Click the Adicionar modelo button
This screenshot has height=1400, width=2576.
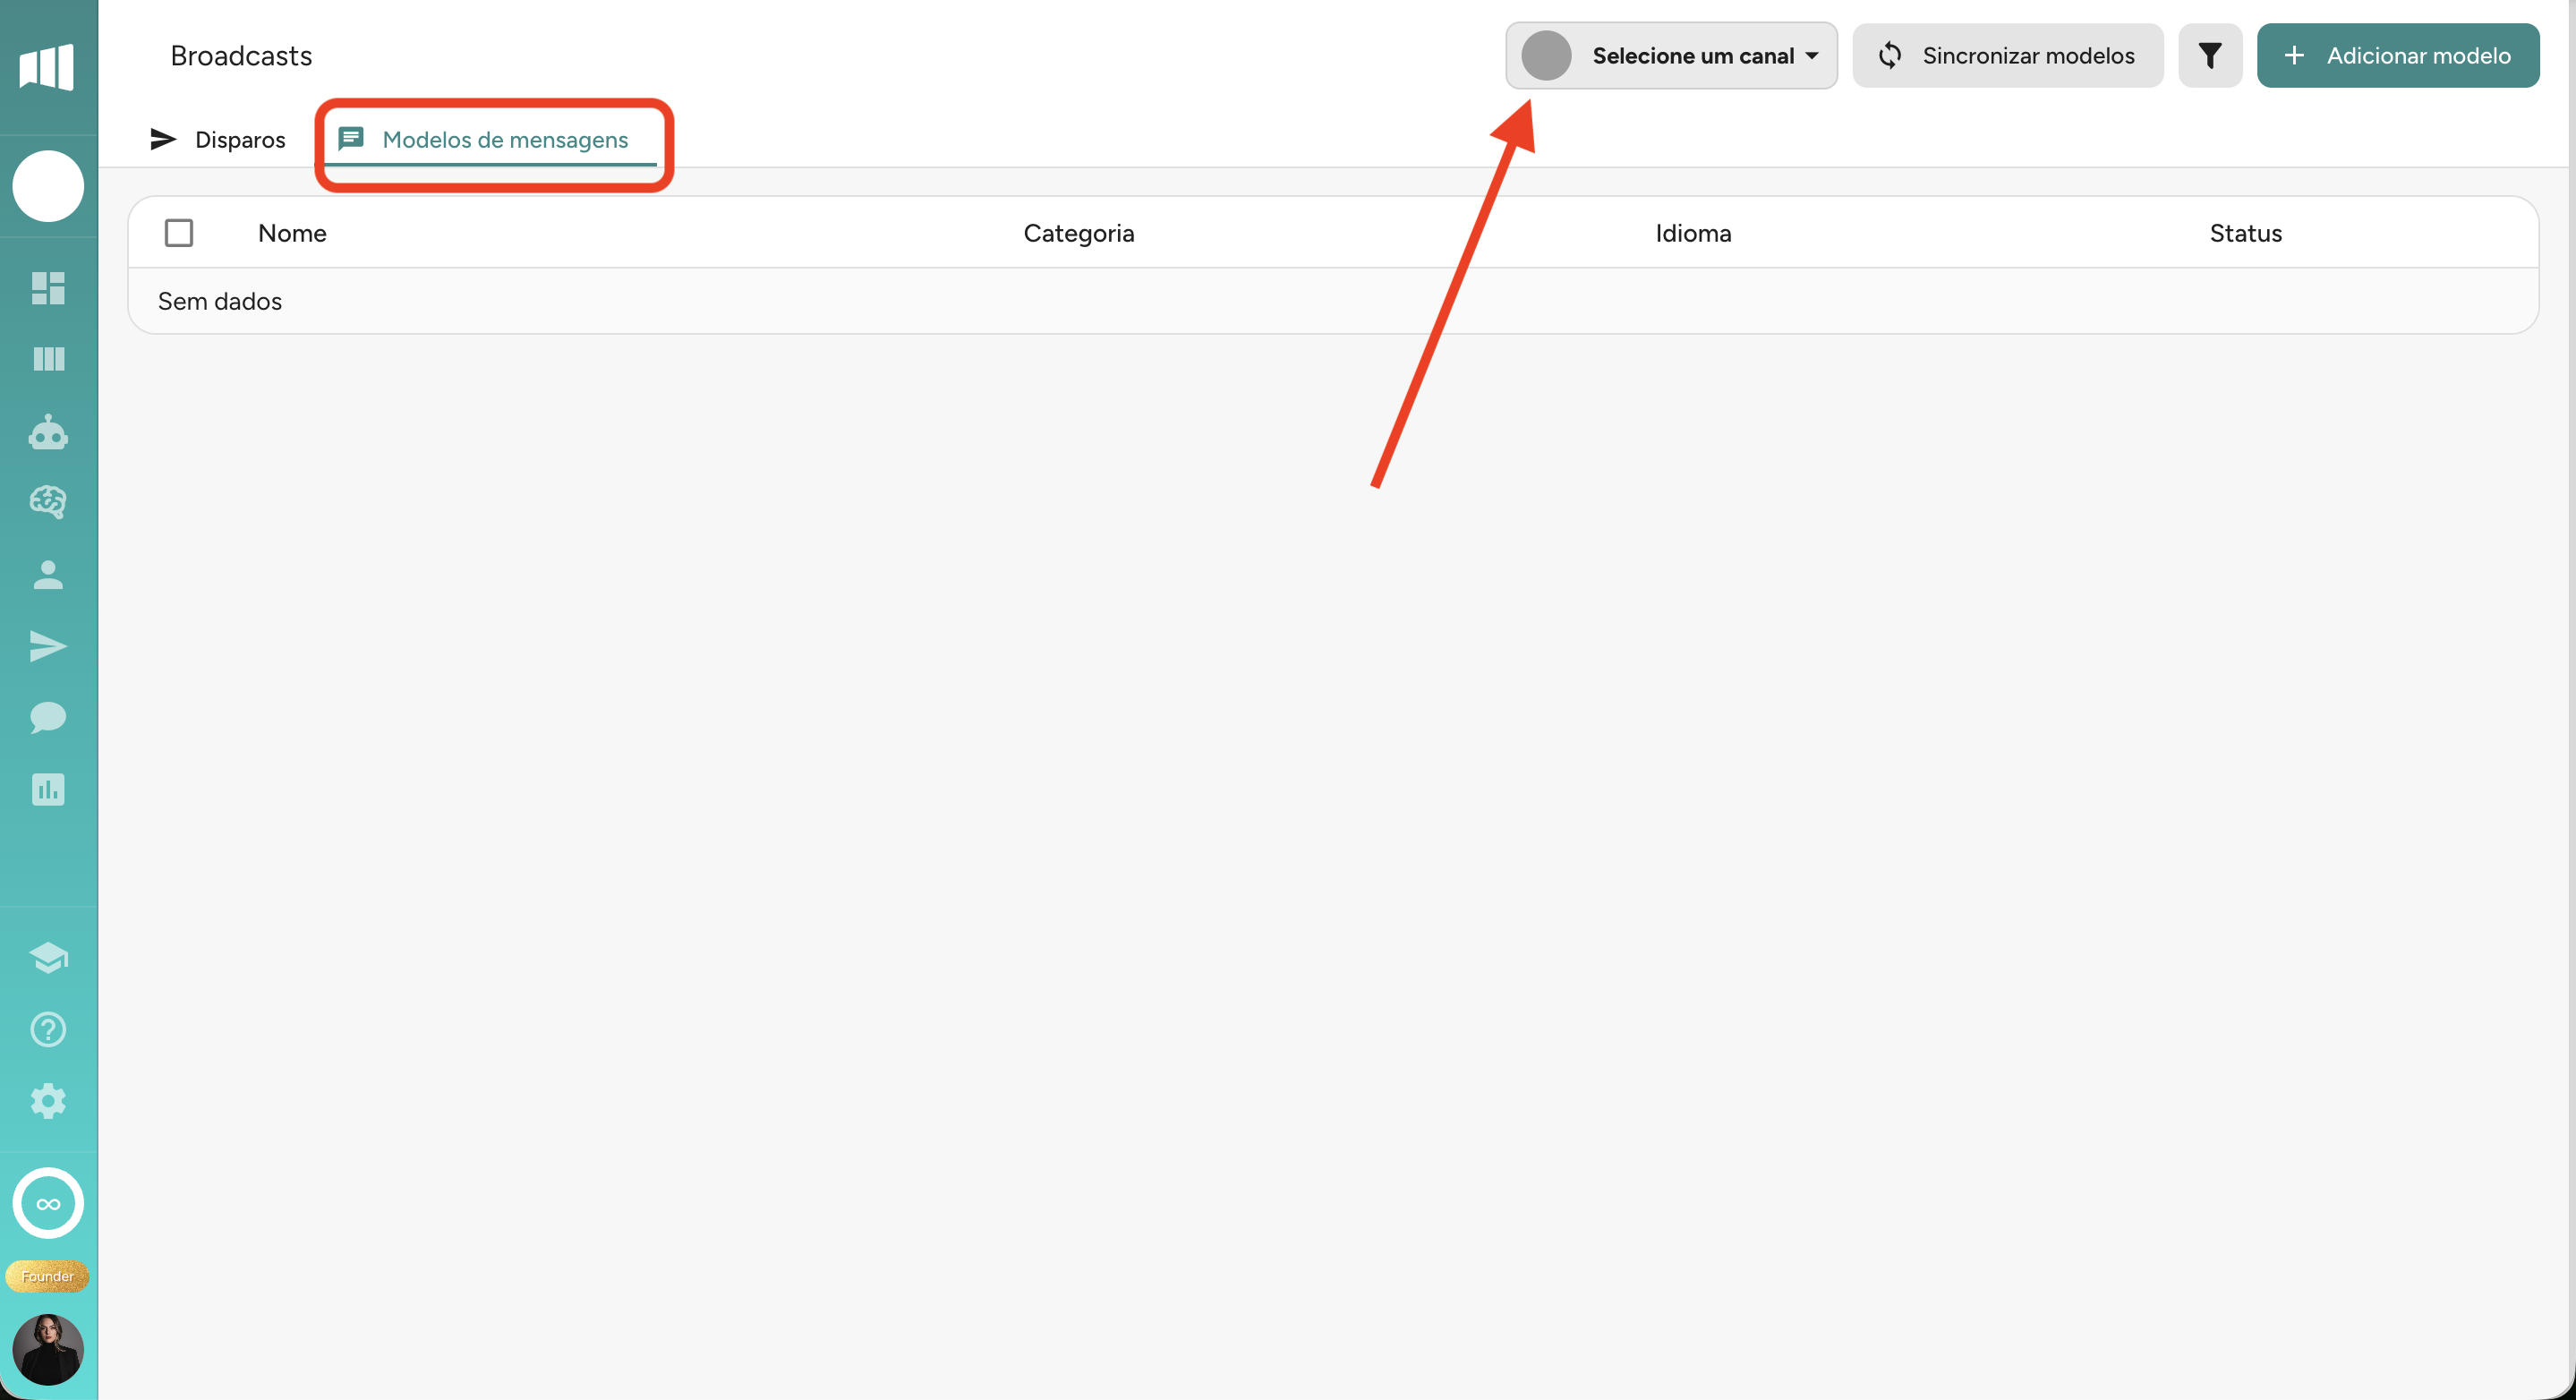pos(2397,56)
